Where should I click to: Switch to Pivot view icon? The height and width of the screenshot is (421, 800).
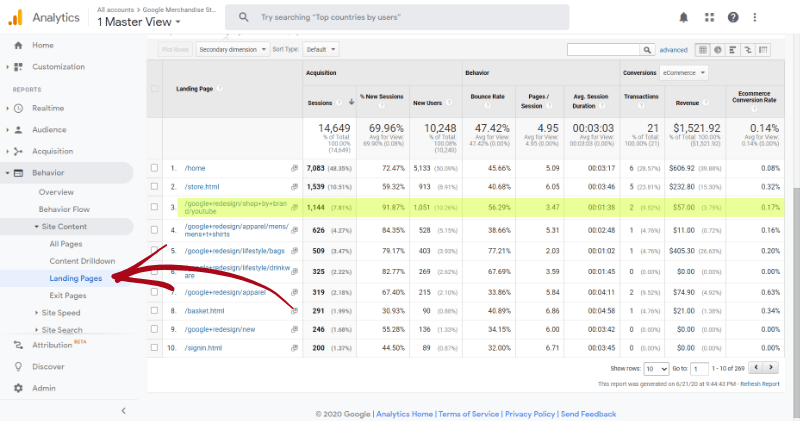[763, 49]
